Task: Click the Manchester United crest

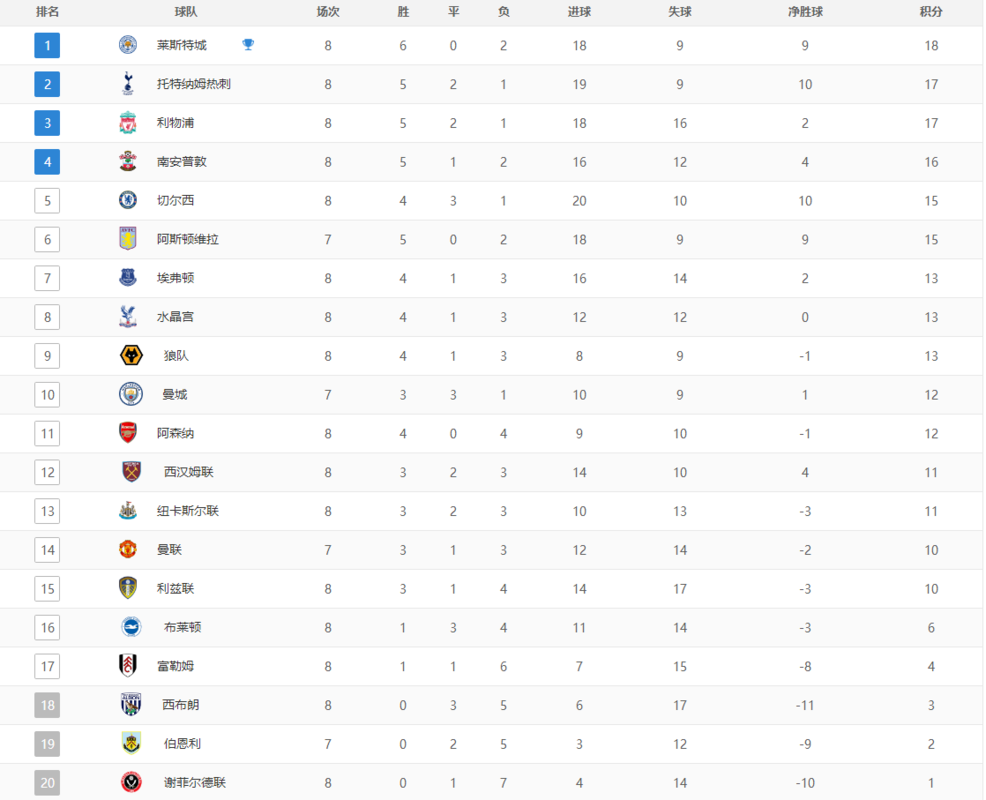Action: [128, 550]
